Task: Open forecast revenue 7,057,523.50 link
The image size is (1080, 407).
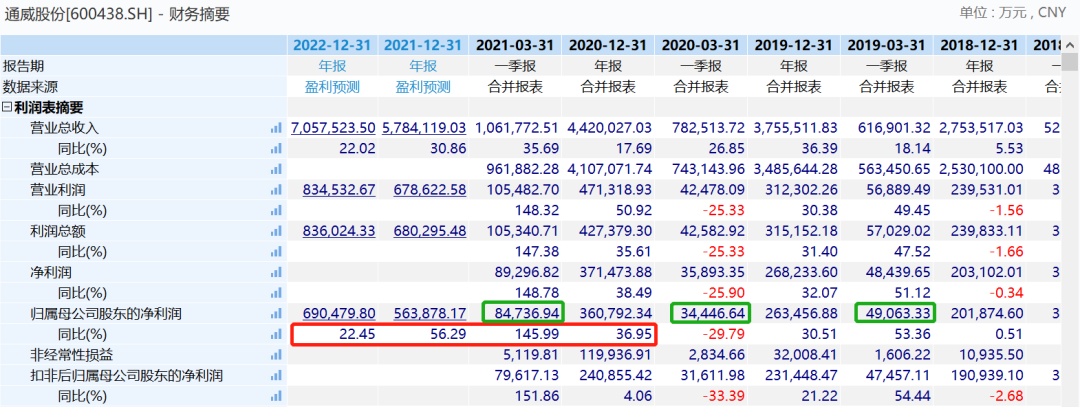Action: pos(333,128)
